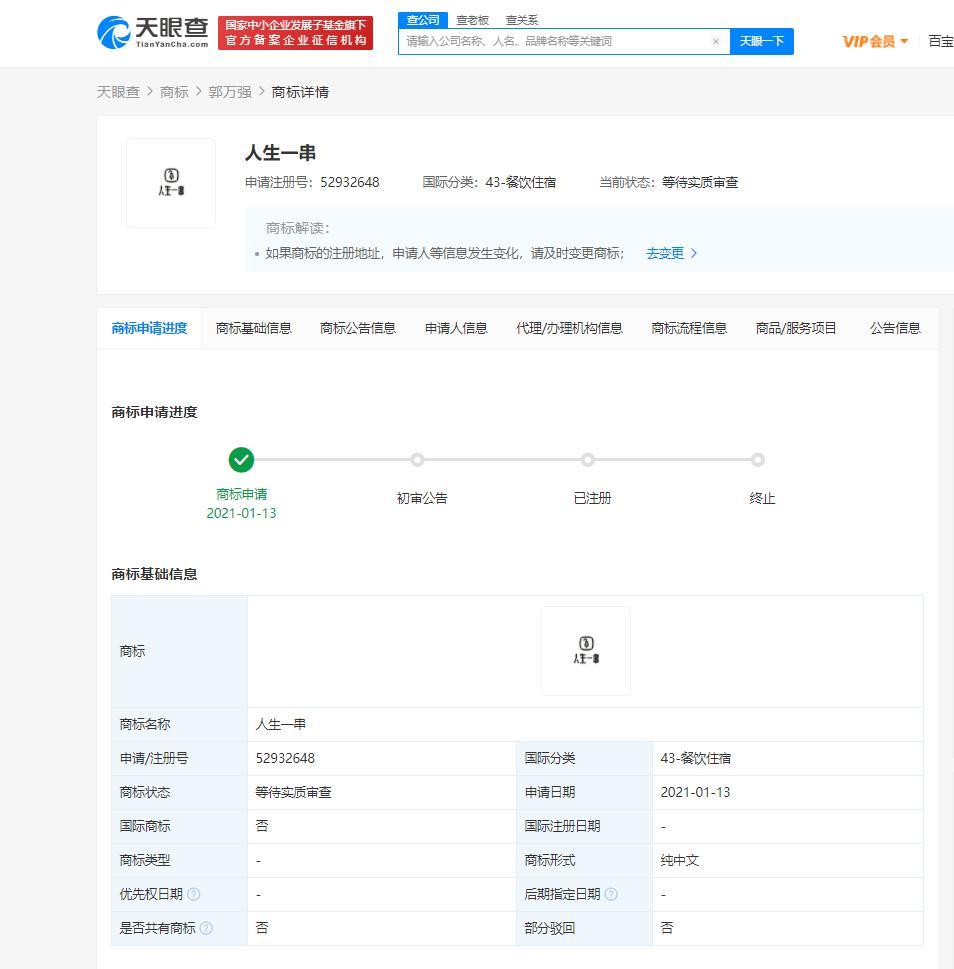Click help icon next to 是否共有商标
The height and width of the screenshot is (969, 954).
tap(206, 928)
